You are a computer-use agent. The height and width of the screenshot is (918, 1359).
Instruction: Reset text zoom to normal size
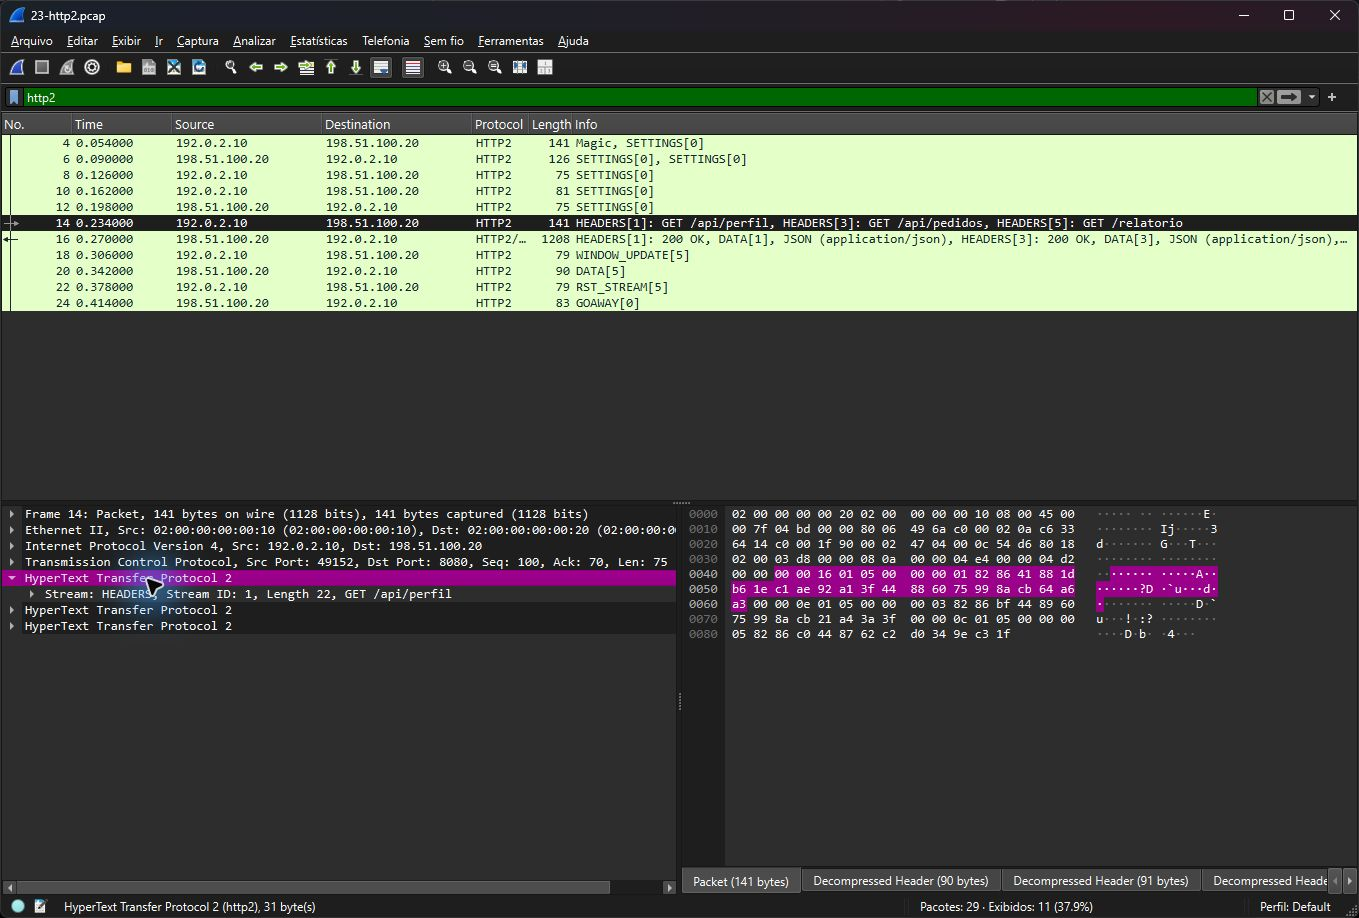pyautogui.click(x=494, y=67)
